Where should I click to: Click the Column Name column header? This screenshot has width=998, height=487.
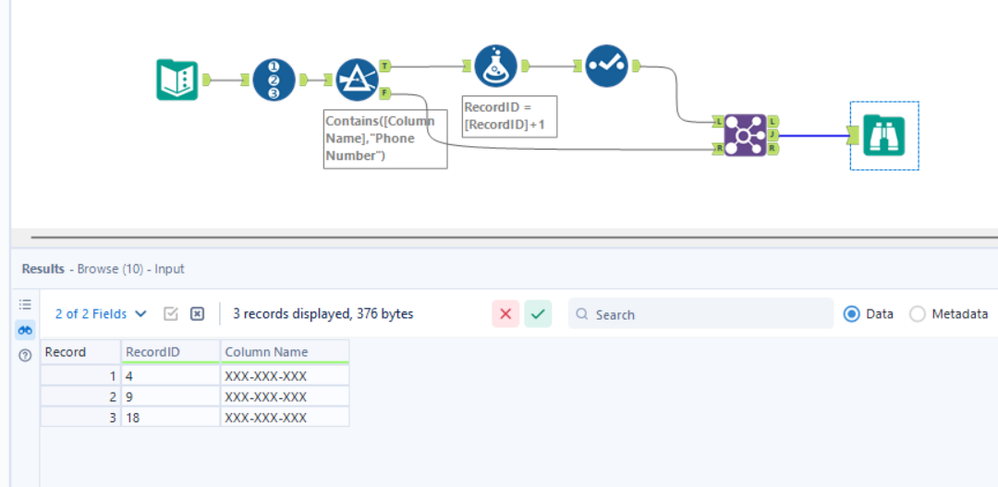[285, 352]
